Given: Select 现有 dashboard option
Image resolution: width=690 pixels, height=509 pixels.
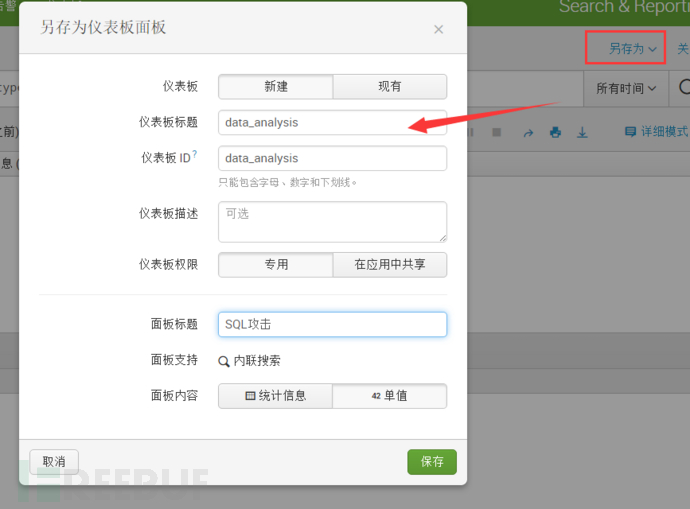Looking at the screenshot, I should pos(390,87).
